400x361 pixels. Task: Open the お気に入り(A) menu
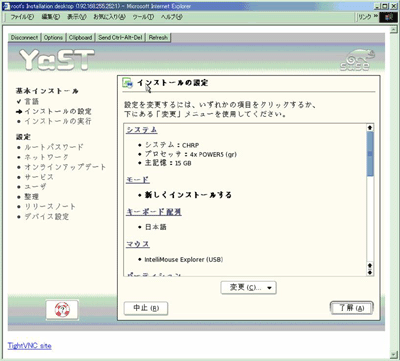(109, 17)
